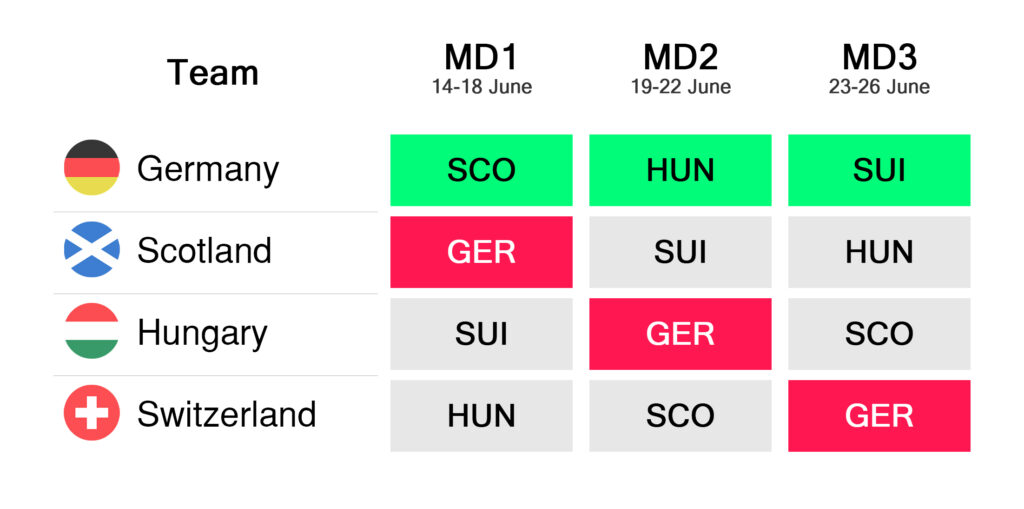Click Germany's green SUI cell in MD3
The image size is (1024, 509).
click(879, 170)
